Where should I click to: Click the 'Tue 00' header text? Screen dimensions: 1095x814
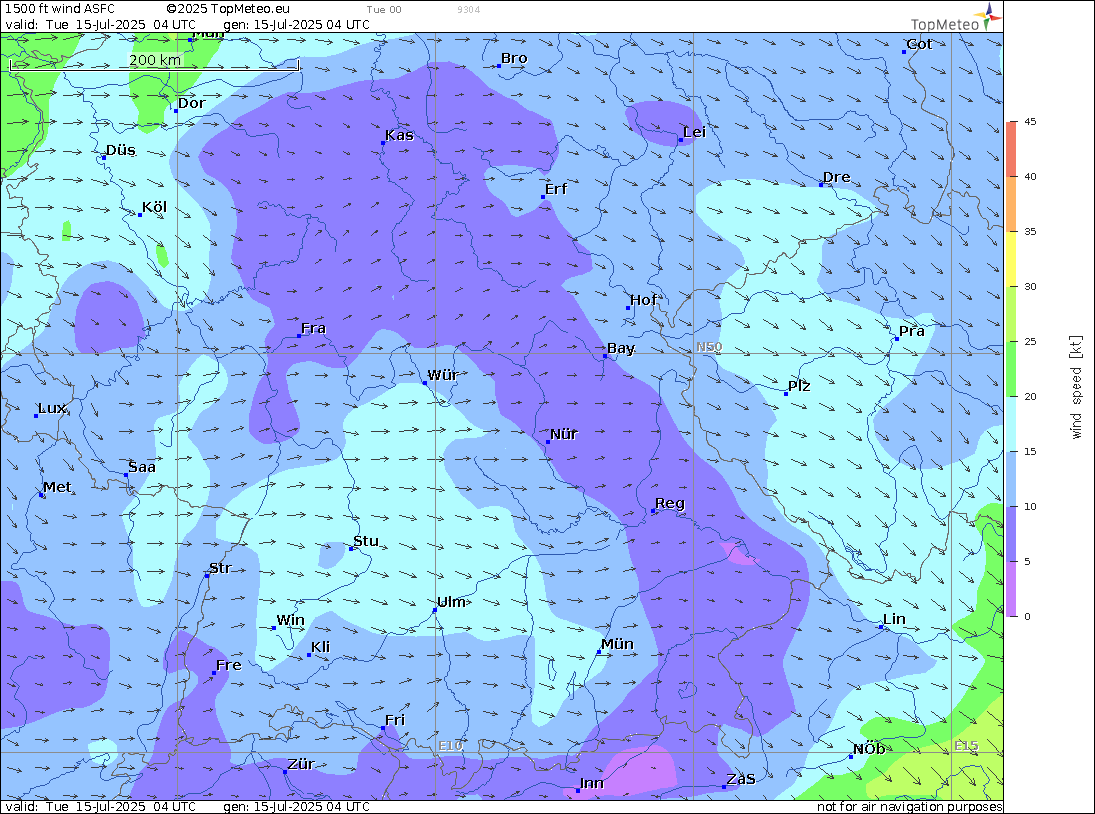(384, 10)
